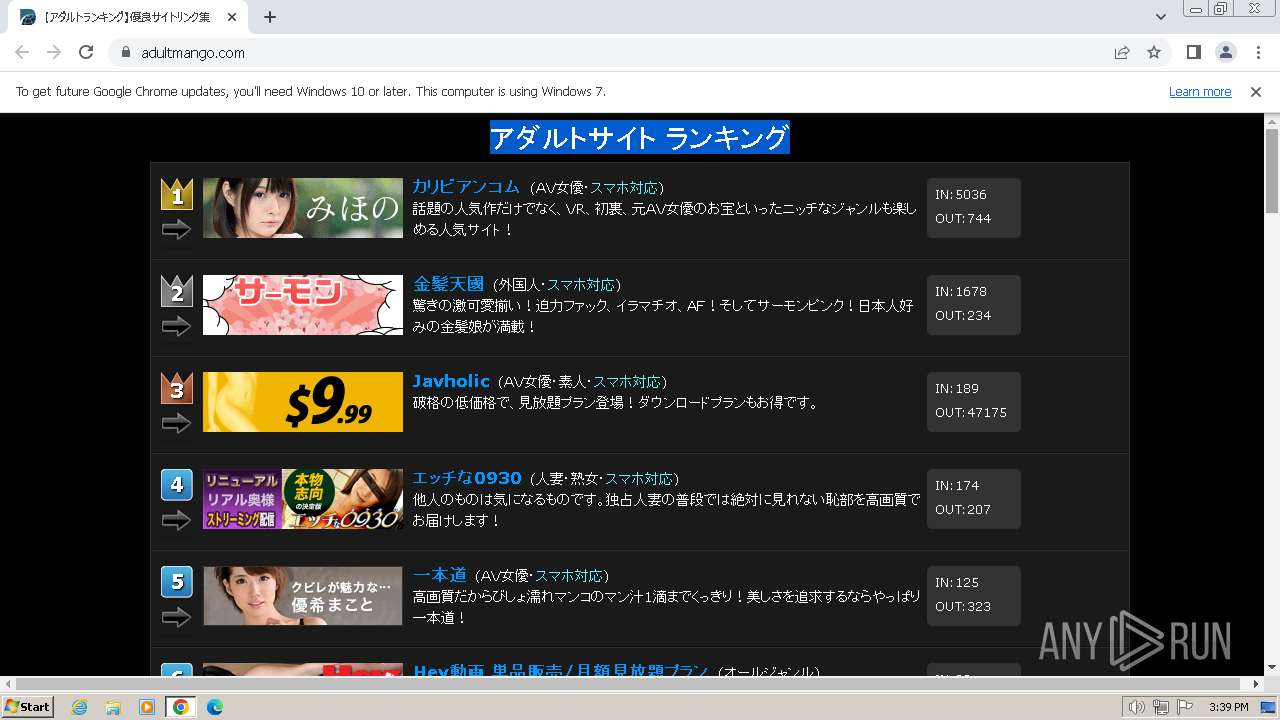Click the browser back arrow

22,52
